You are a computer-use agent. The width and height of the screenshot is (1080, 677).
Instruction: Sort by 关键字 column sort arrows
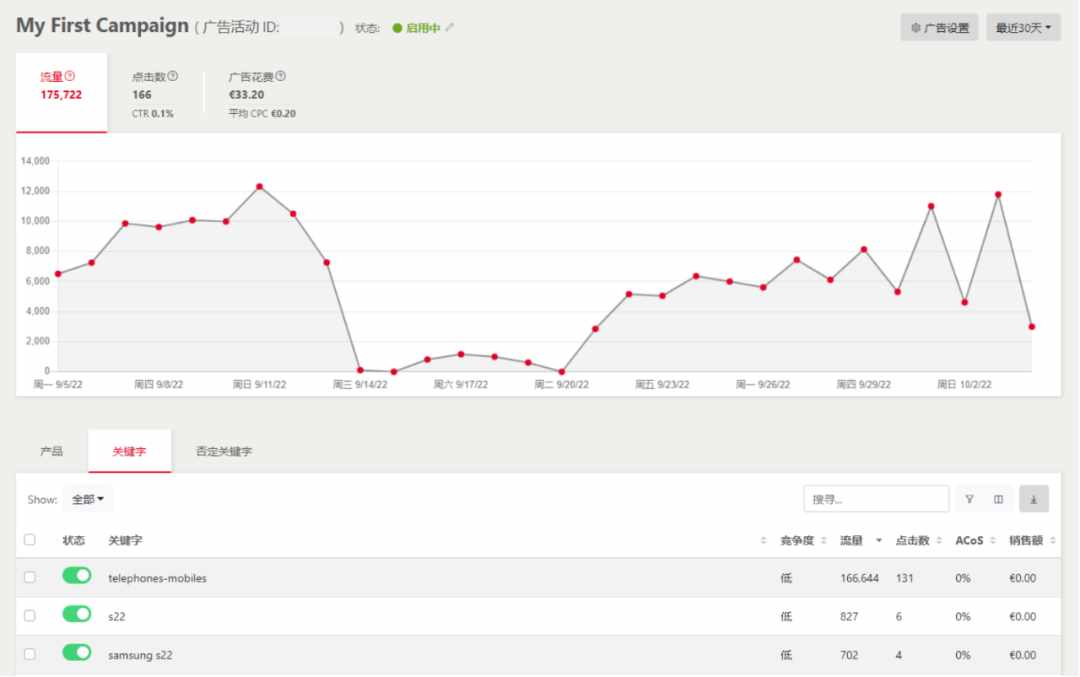click(763, 541)
